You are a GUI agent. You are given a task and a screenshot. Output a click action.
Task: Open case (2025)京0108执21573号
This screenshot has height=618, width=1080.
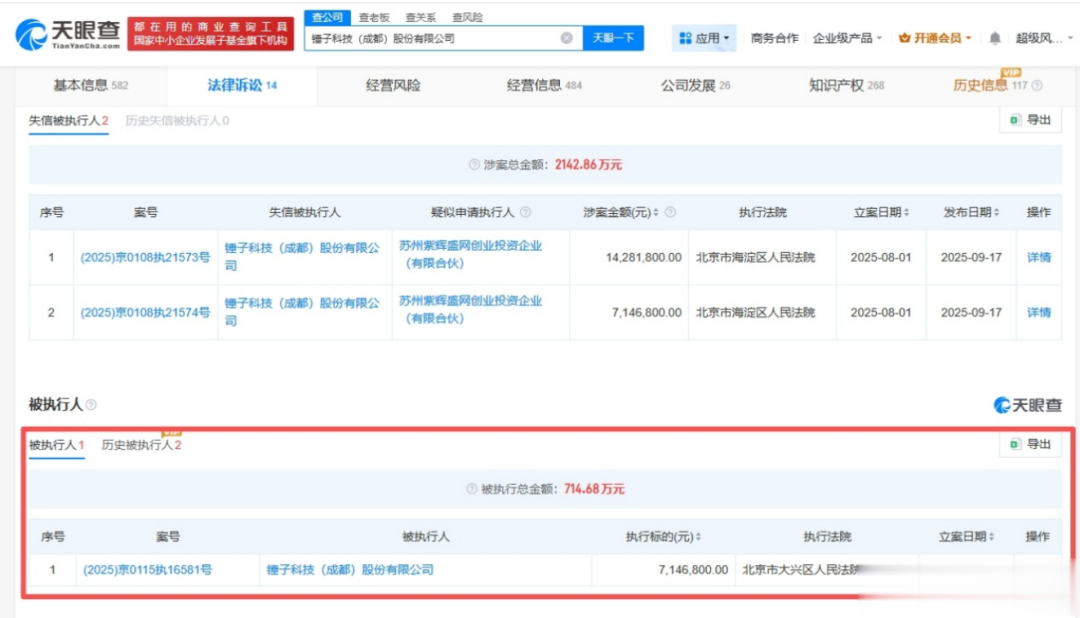pyautogui.click(x=145, y=258)
